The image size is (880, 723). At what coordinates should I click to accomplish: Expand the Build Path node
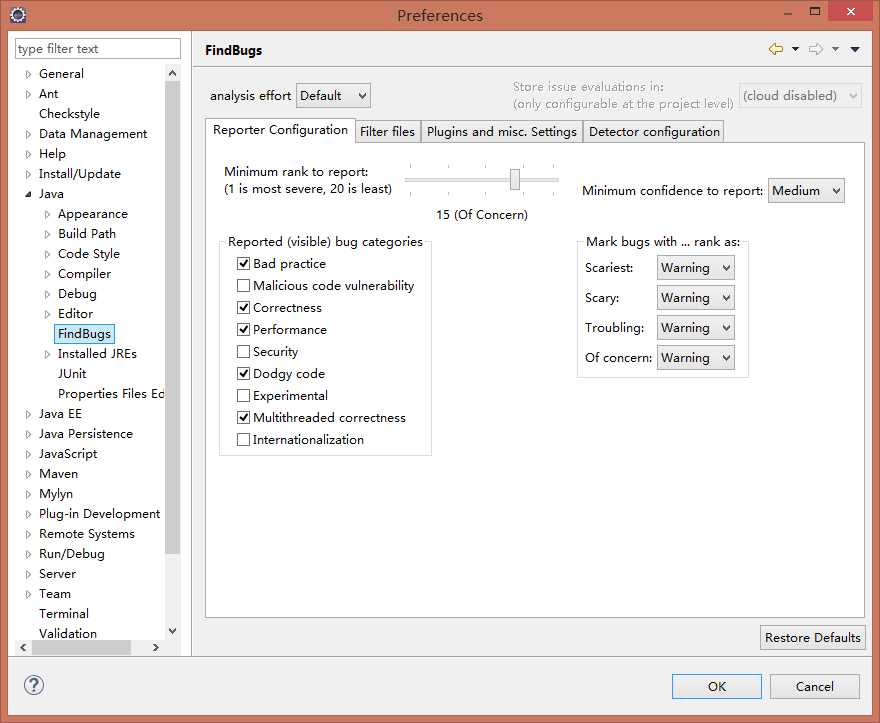pyautogui.click(x=47, y=234)
